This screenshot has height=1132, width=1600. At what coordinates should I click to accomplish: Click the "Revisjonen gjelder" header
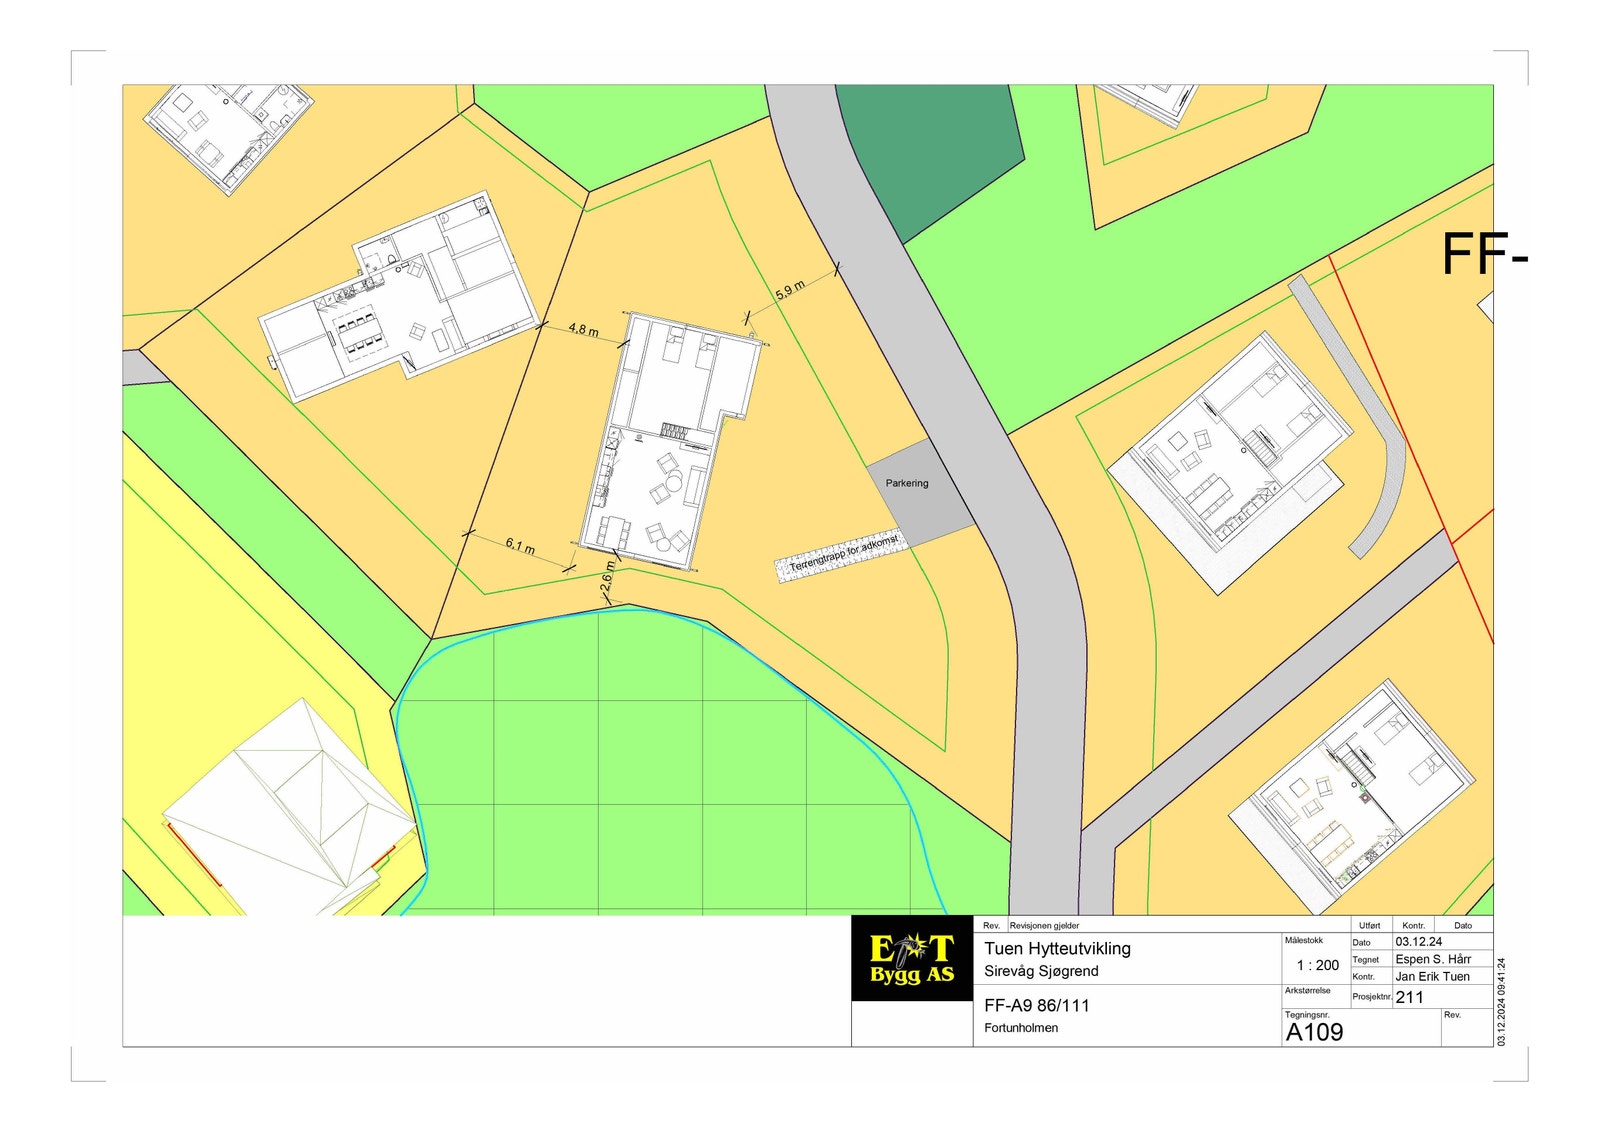[1044, 926]
